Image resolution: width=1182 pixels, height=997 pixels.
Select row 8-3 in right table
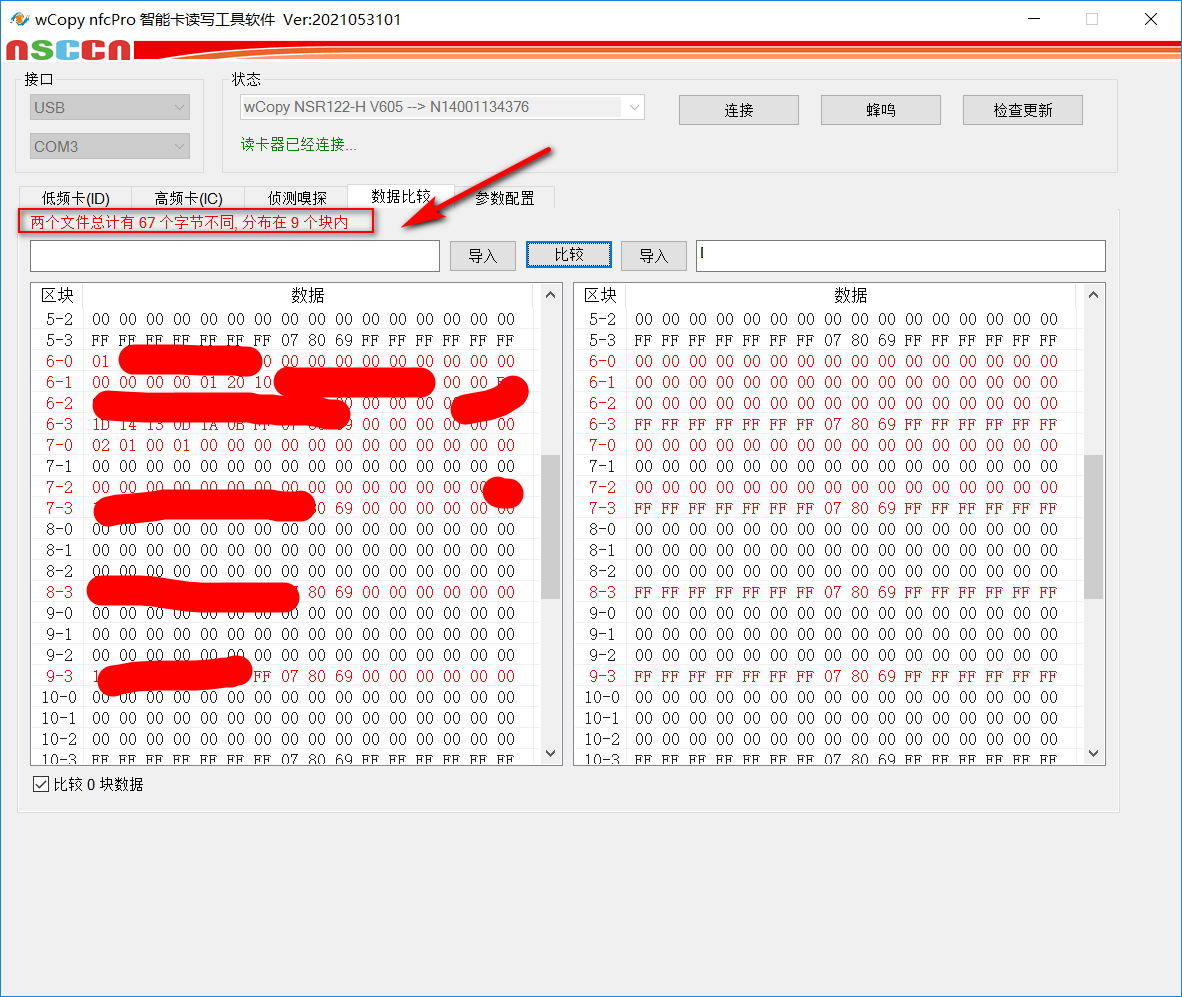coord(829,592)
